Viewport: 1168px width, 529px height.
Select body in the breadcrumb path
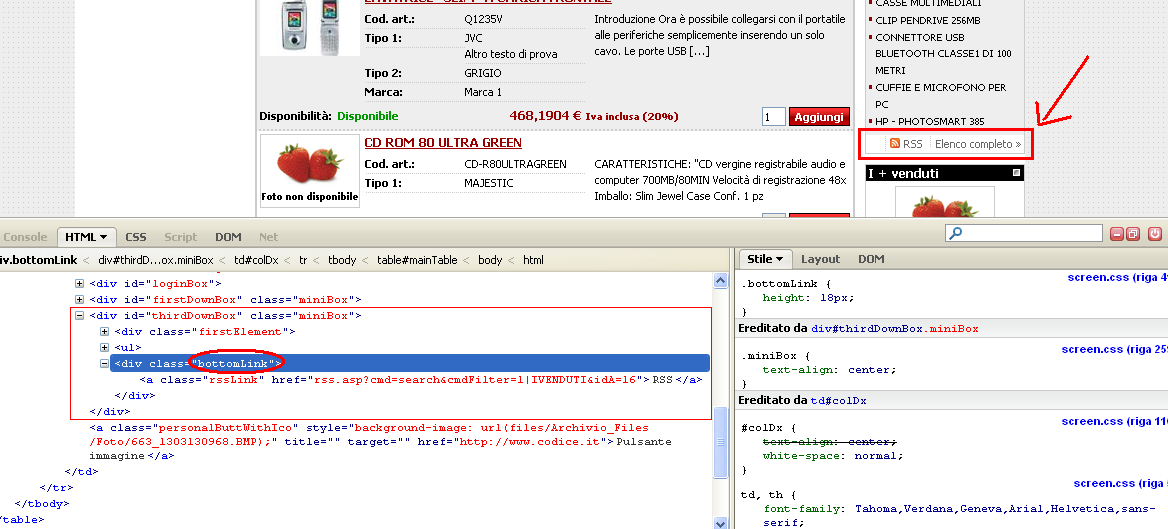490,260
